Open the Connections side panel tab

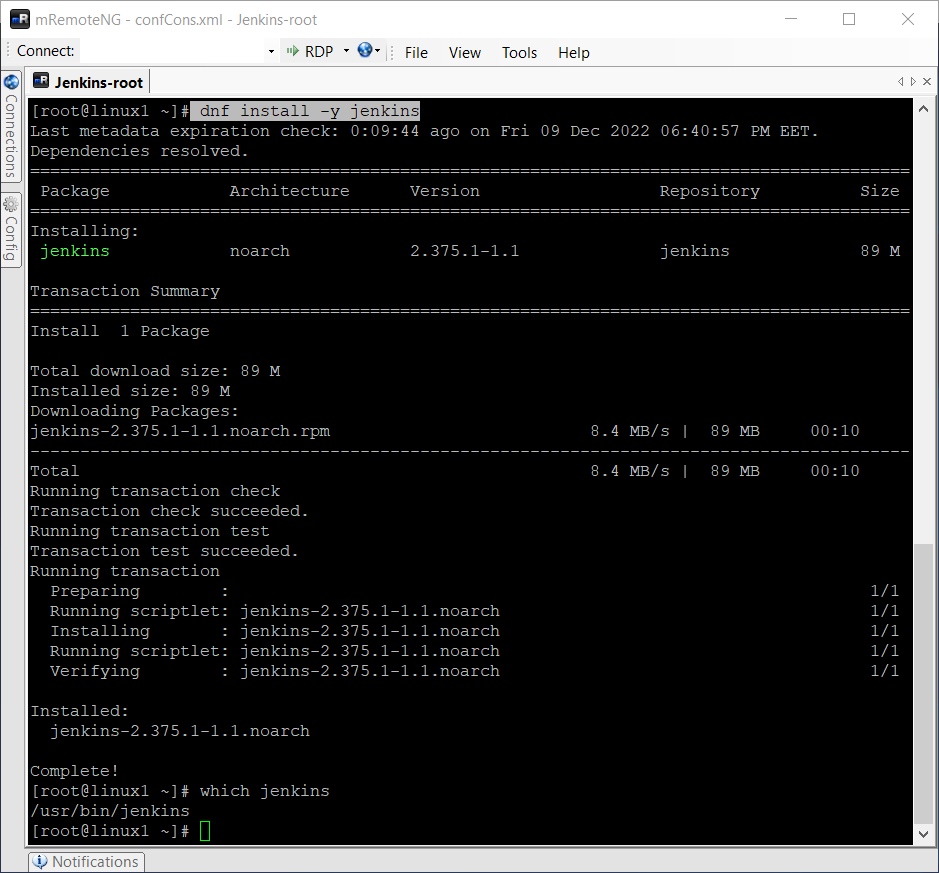pos(11,126)
